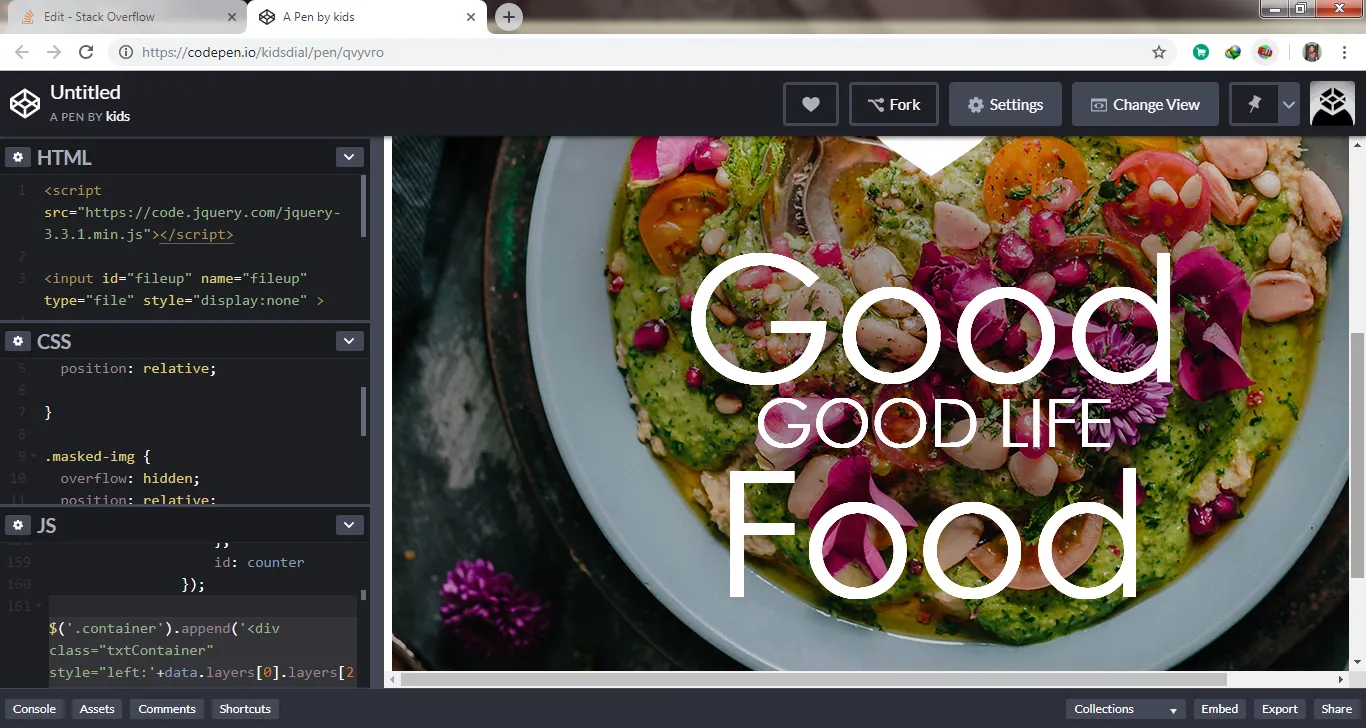The height and width of the screenshot is (728, 1366).
Task: Open pen Settings
Action: pyautogui.click(x=1005, y=104)
